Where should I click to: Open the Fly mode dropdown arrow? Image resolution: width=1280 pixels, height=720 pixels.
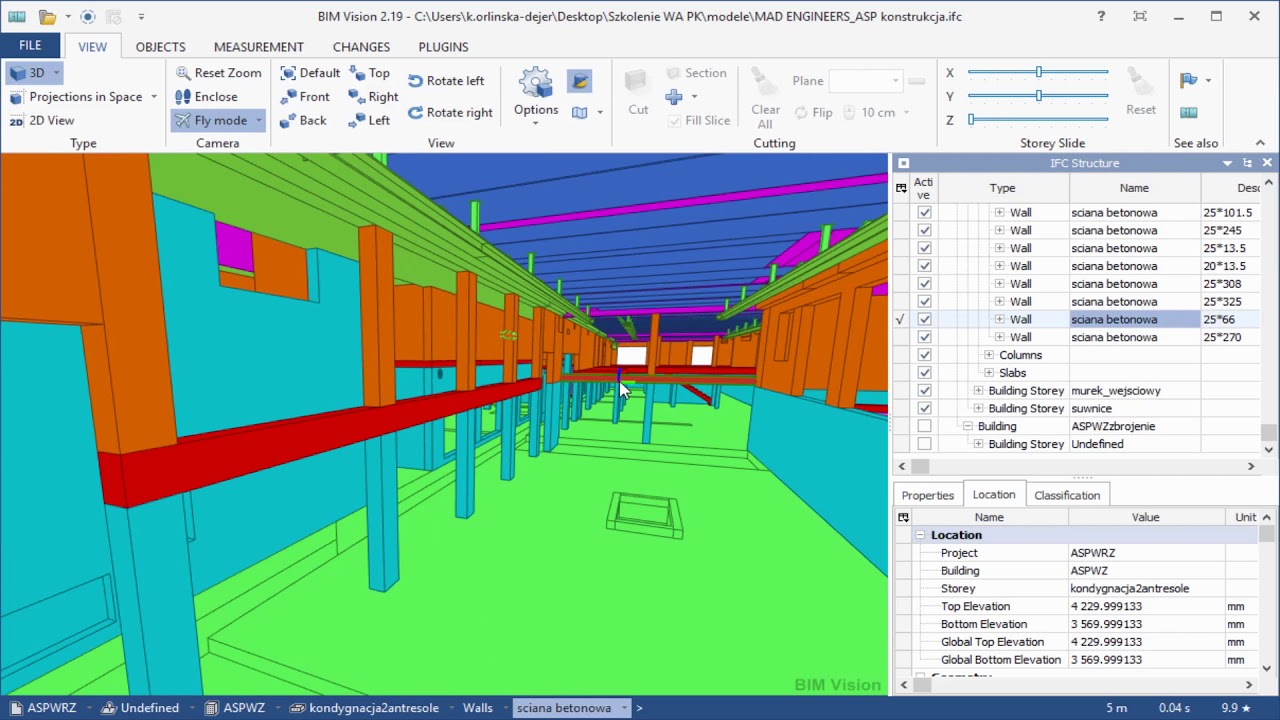point(258,121)
